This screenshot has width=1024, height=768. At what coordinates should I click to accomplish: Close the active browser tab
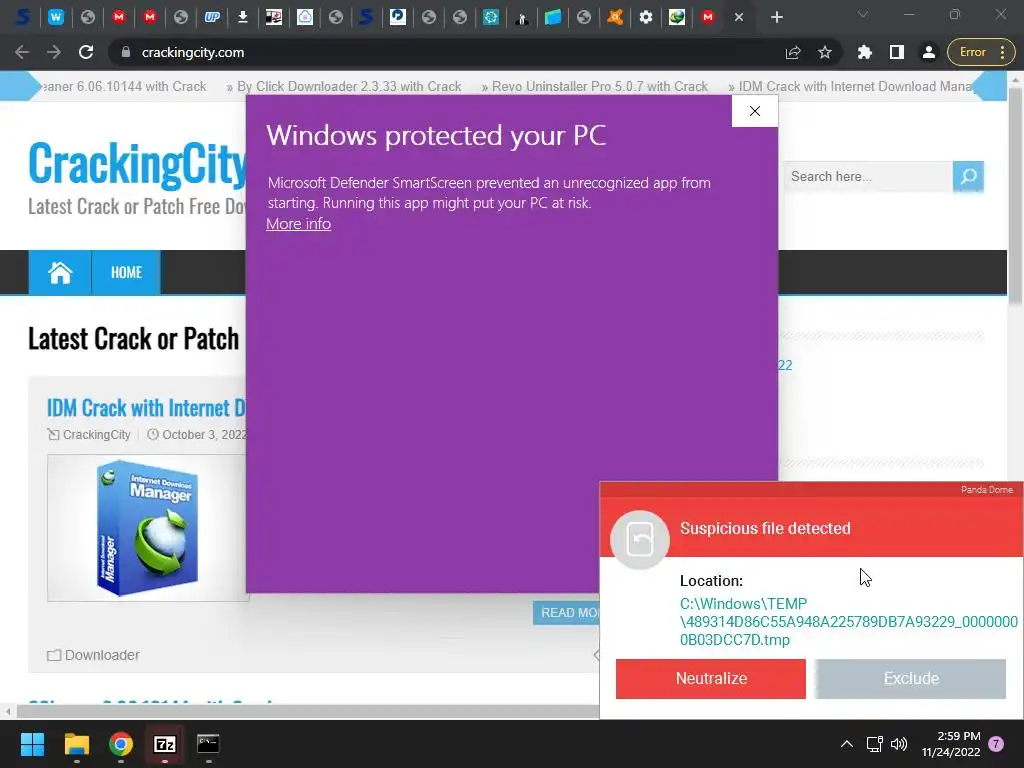(x=739, y=17)
